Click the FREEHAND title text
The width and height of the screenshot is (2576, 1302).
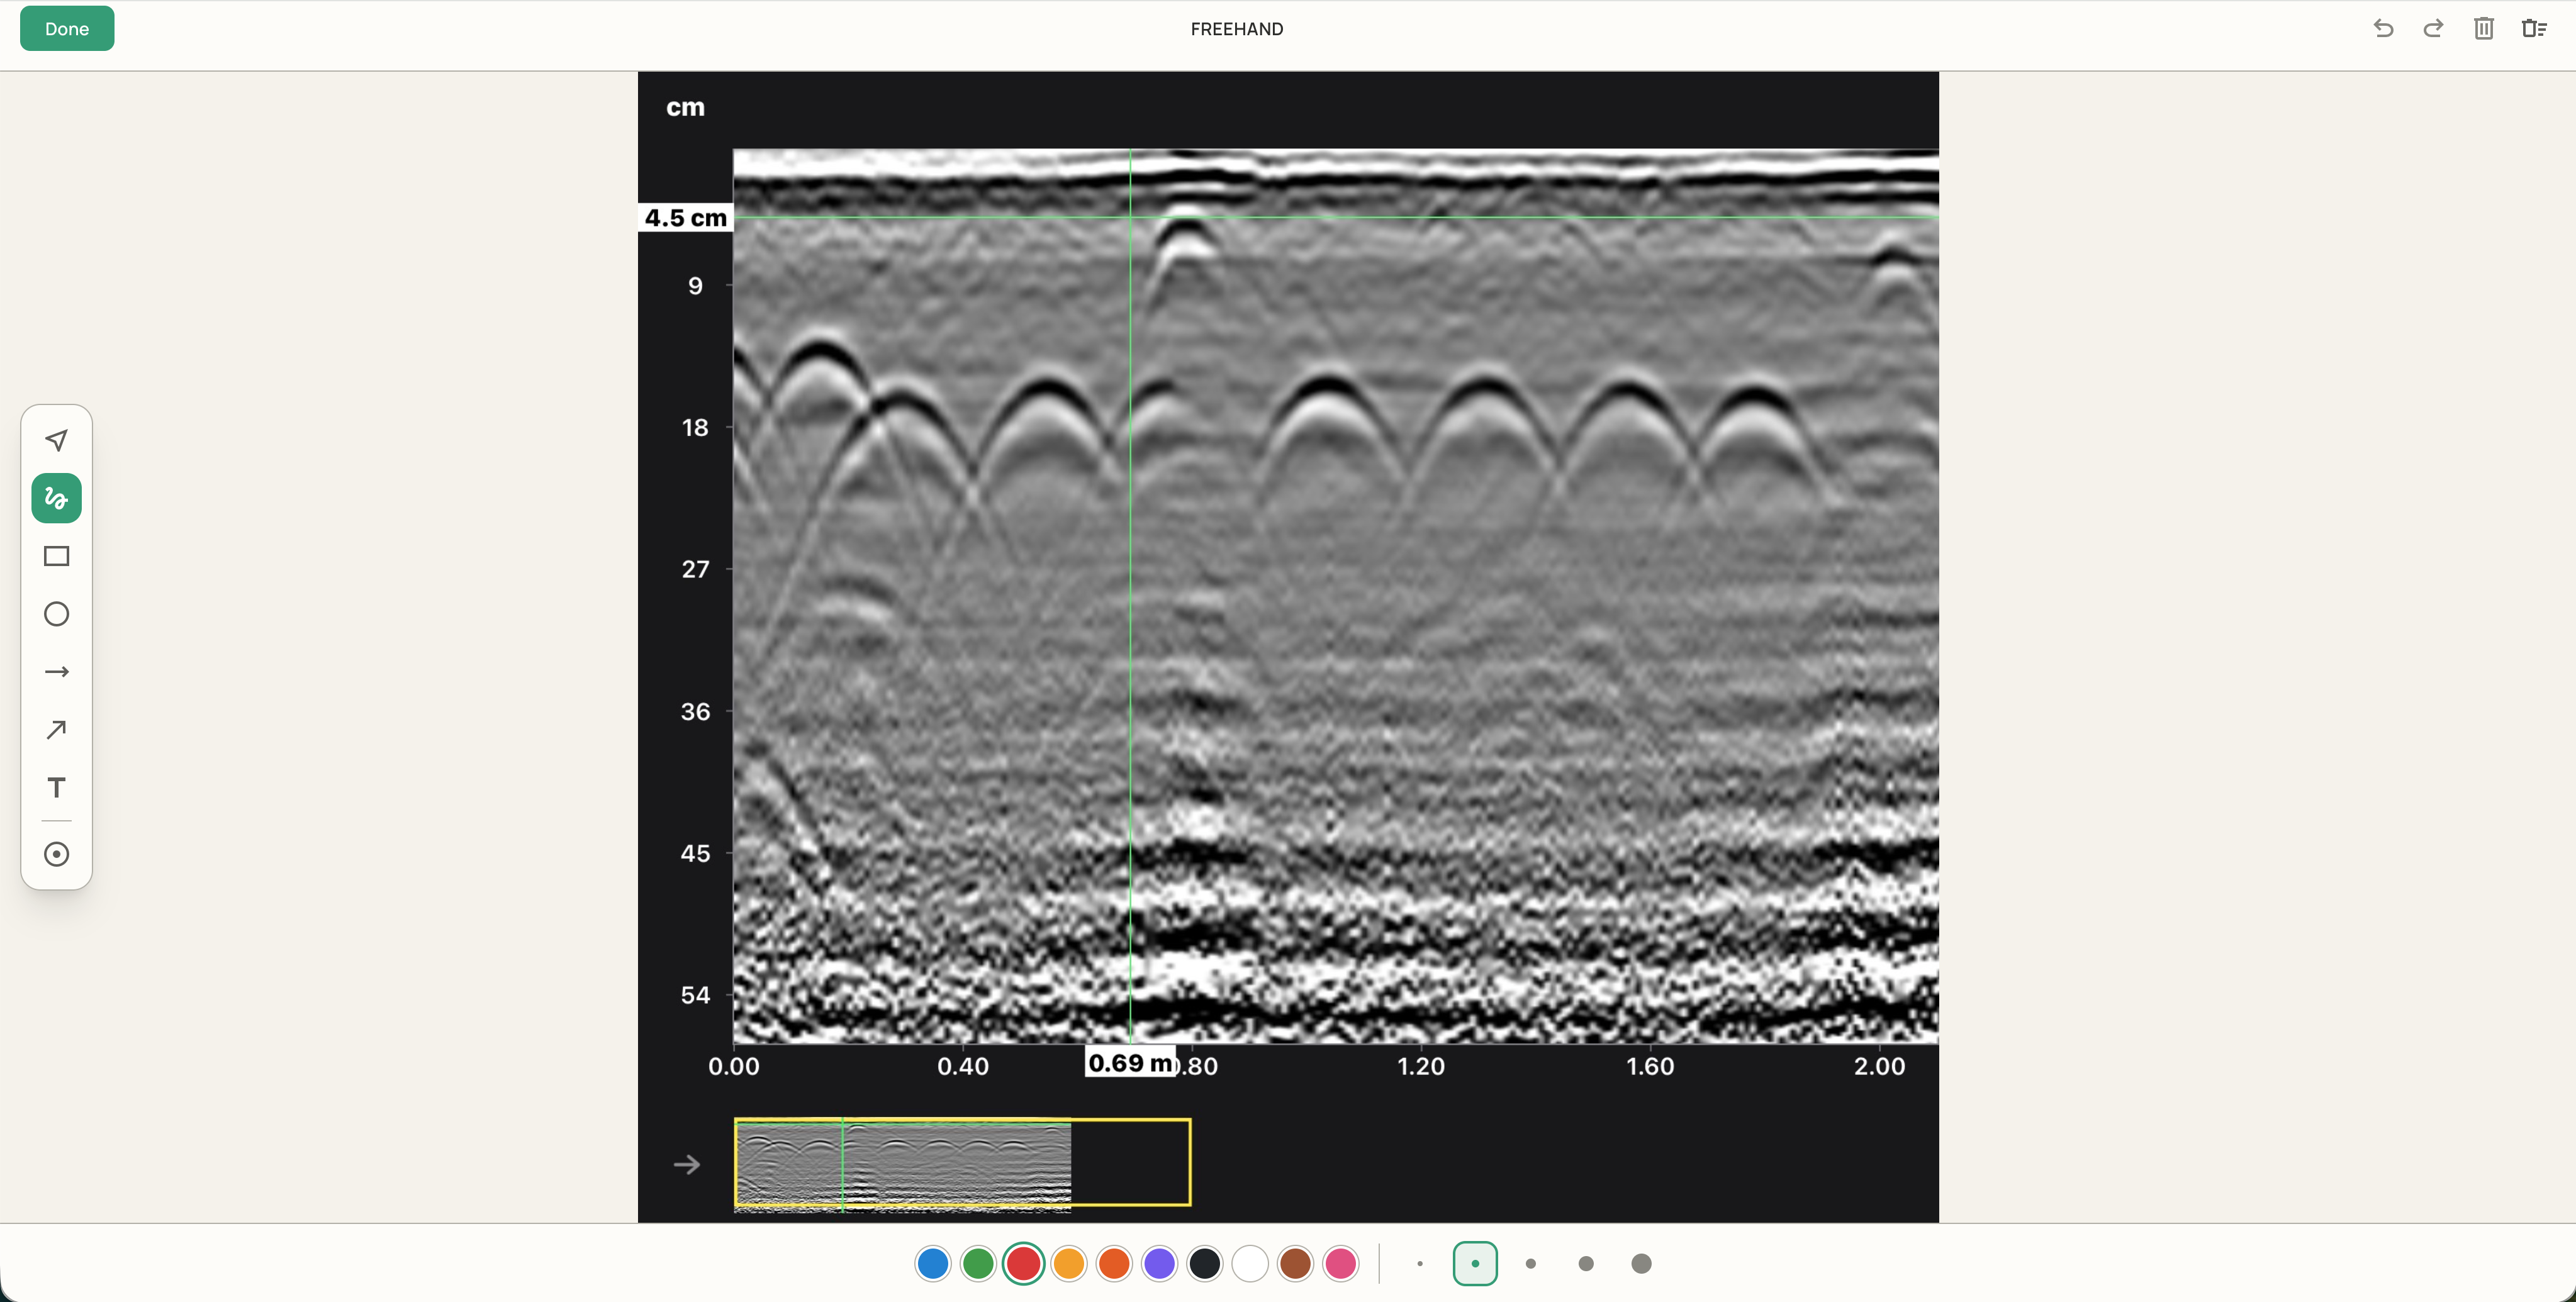(1237, 29)
